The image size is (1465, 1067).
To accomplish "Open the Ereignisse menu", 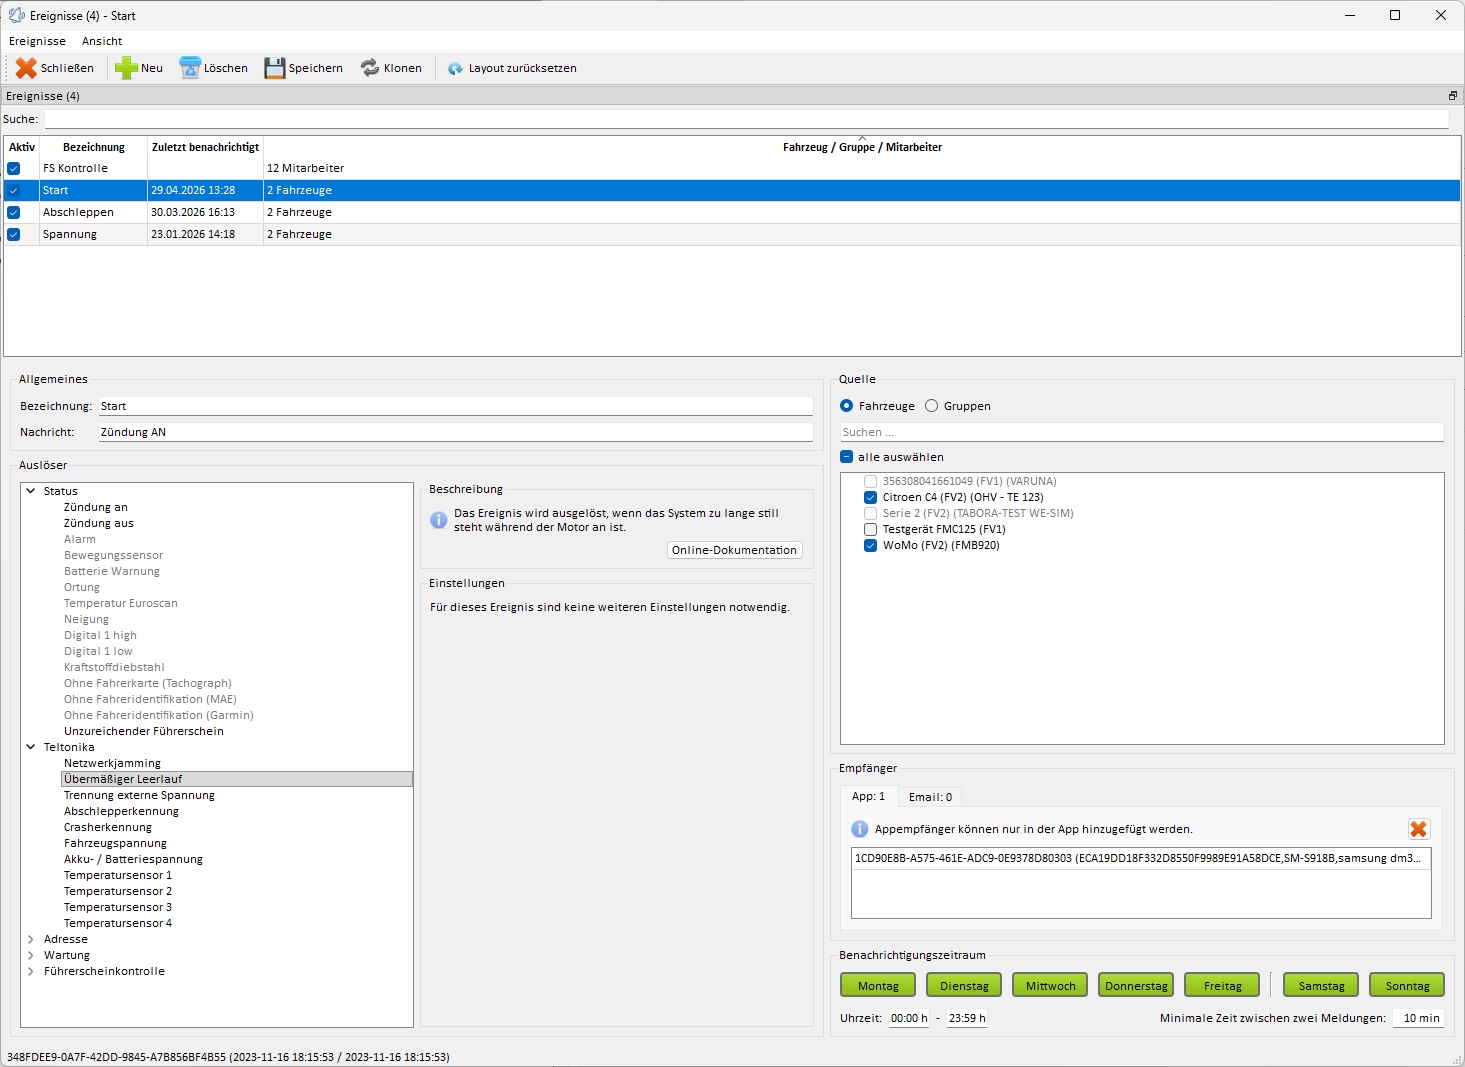I will point(37,41).
